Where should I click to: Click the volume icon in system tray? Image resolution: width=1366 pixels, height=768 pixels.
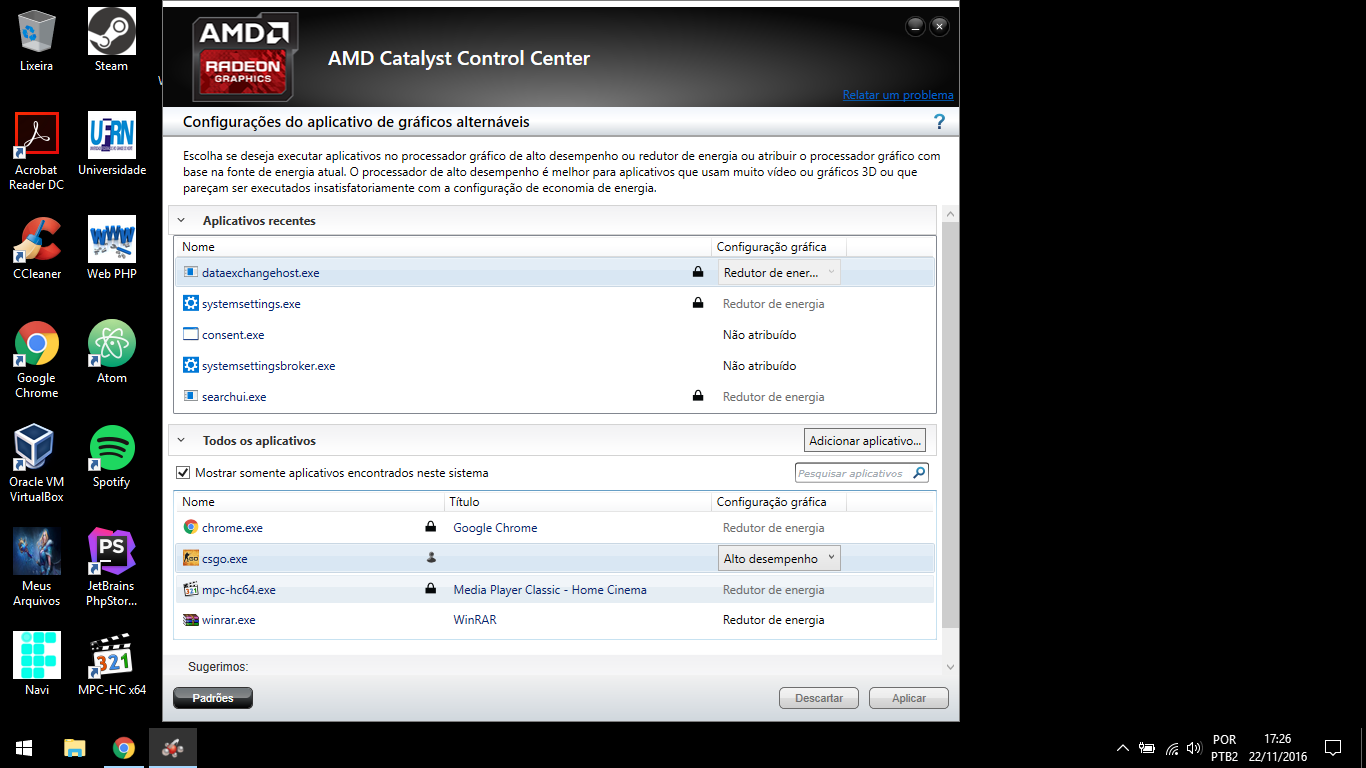point(1193,748)
